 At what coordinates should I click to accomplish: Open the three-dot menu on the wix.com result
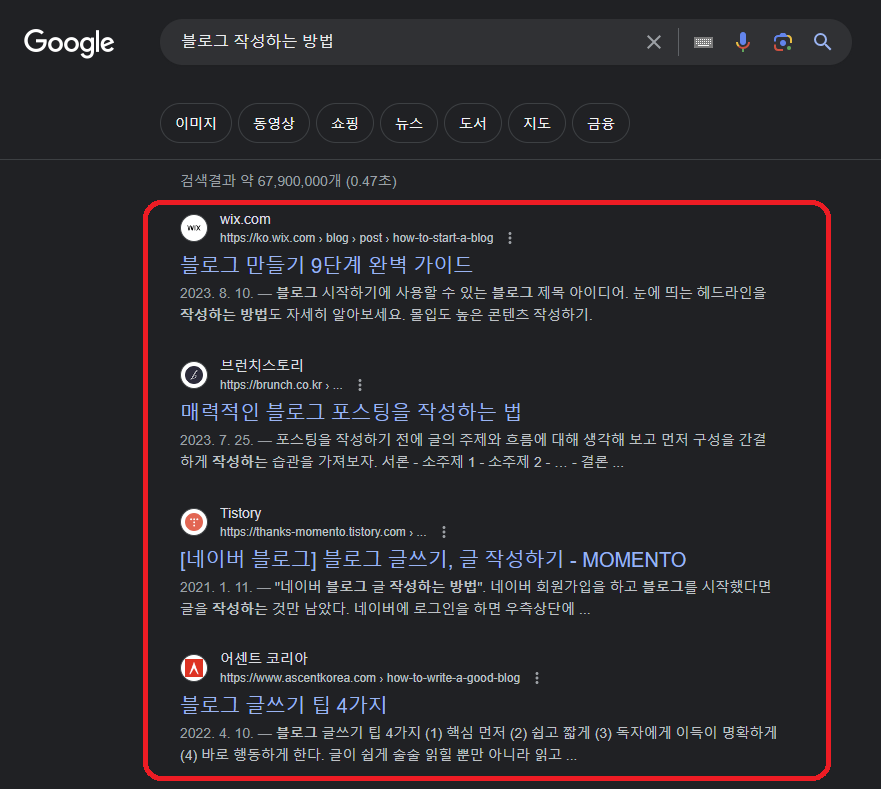pyautogui.click(x=509, y=238)
